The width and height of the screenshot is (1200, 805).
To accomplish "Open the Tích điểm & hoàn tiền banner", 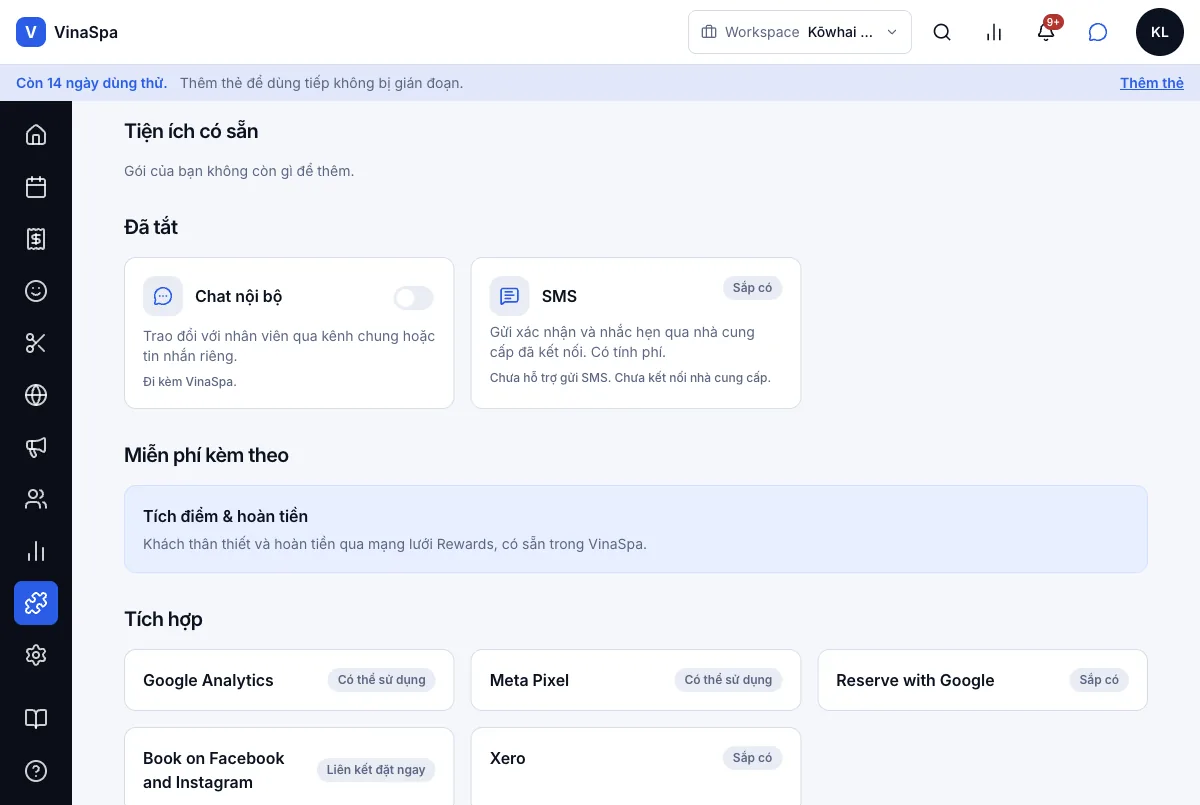I will pyautogui.click(x=636, y=529).
